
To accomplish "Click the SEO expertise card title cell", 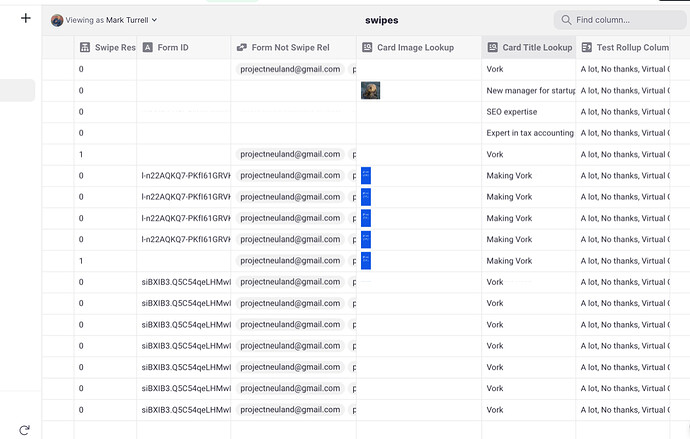I will point(510,112).
